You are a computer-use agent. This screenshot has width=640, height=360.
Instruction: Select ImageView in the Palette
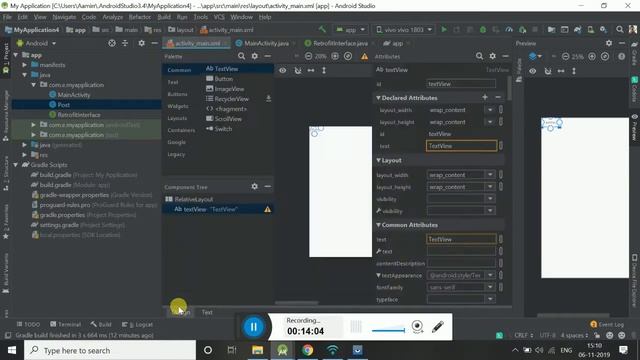(229, 89)
